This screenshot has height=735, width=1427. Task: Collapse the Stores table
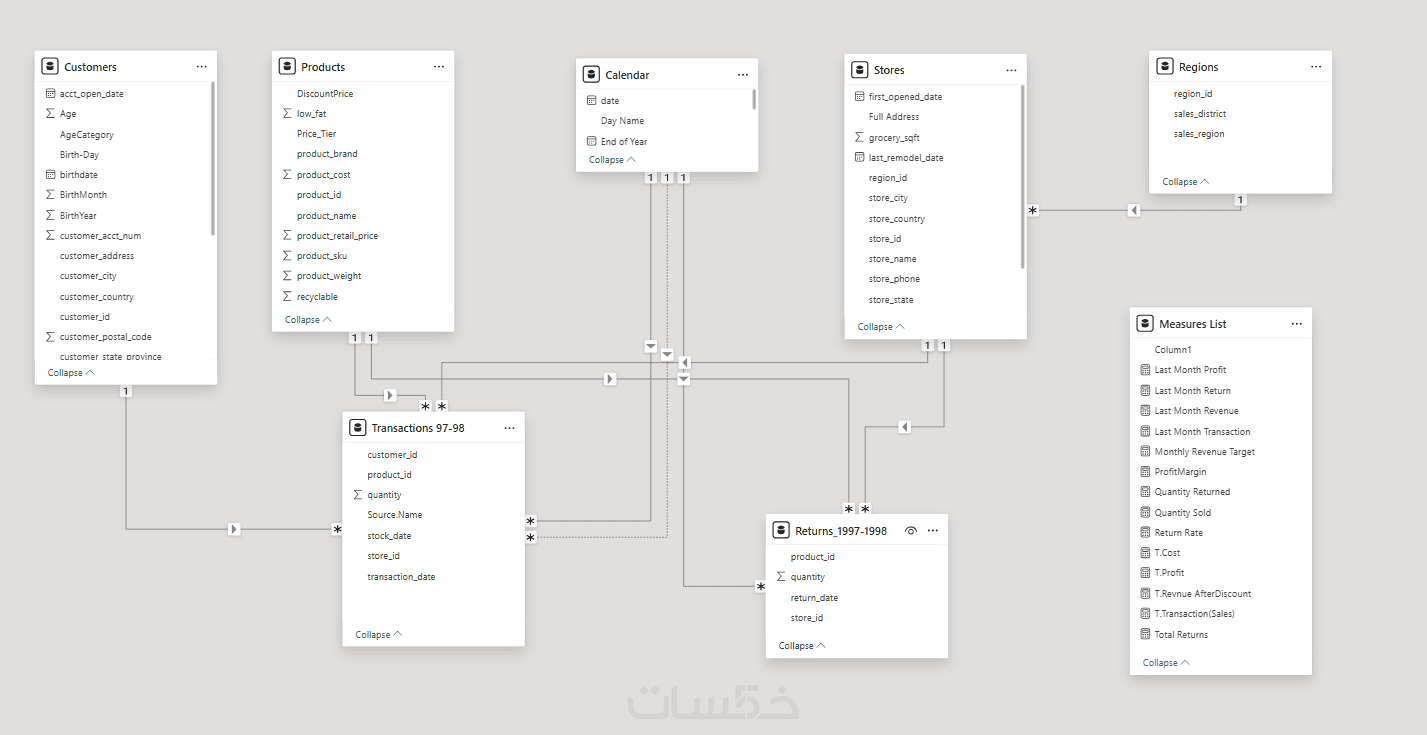click(x=881, y=327)
